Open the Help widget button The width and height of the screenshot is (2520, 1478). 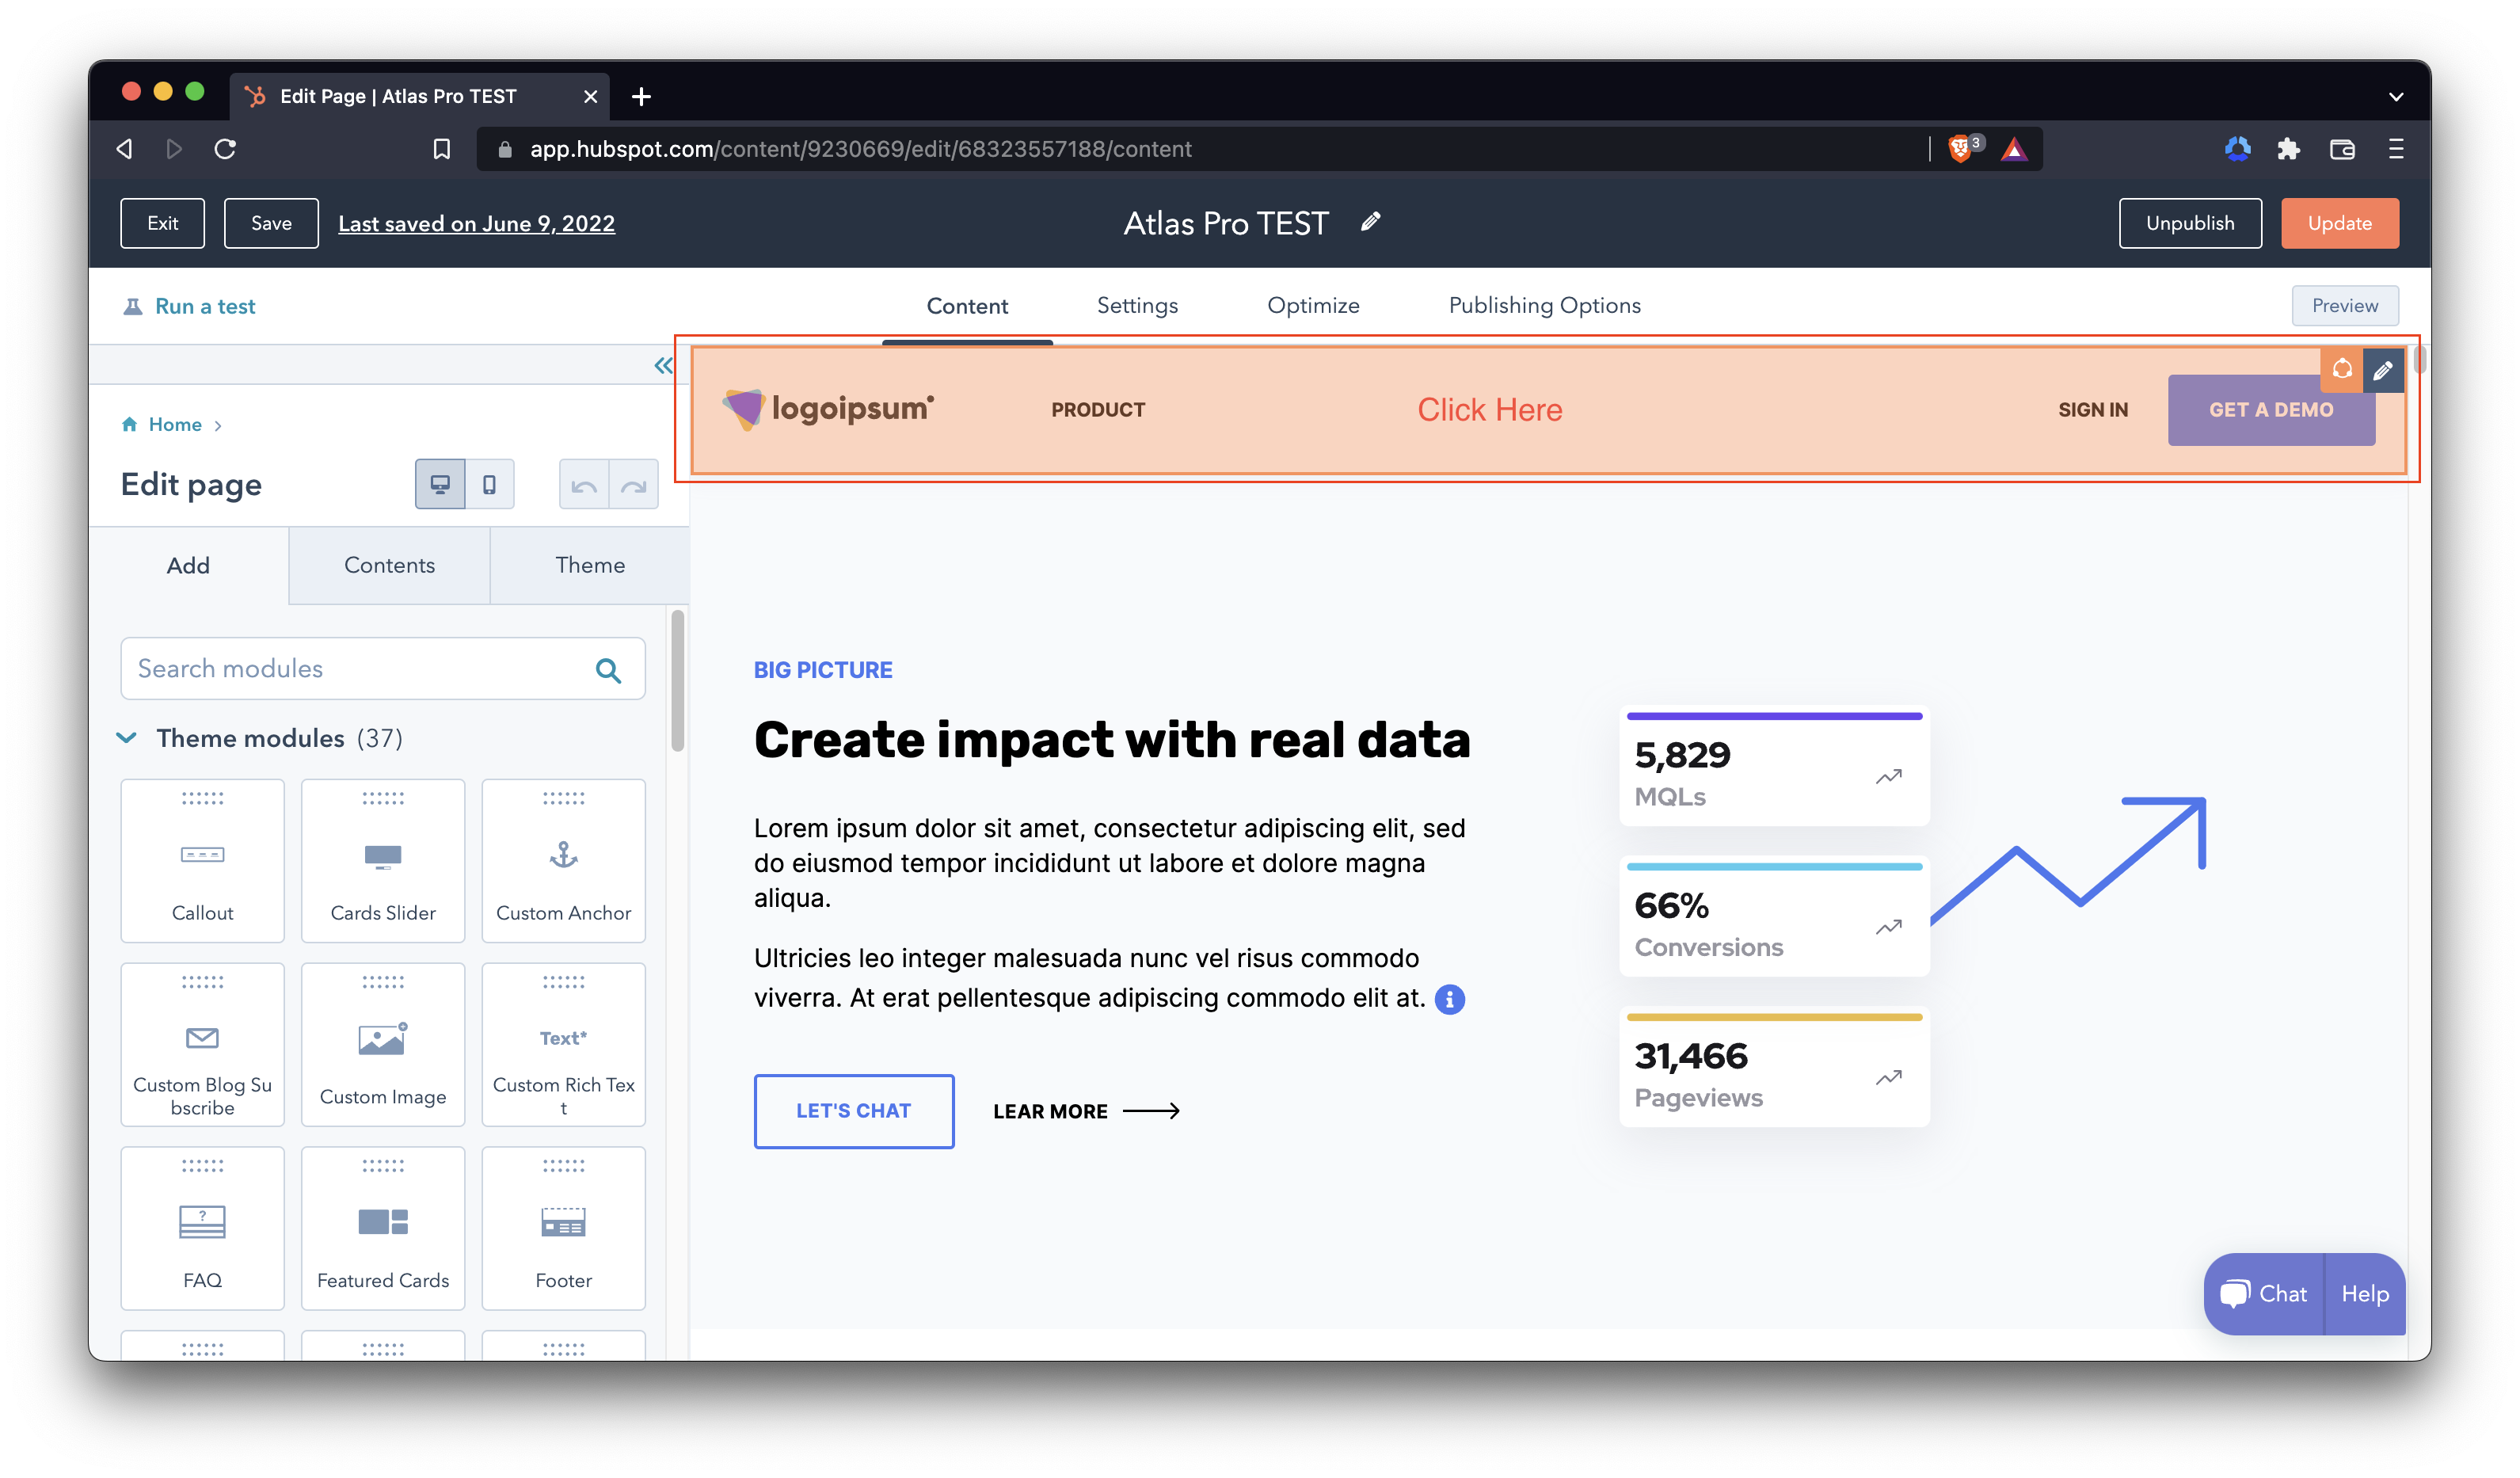[x=2365, y=1294]
